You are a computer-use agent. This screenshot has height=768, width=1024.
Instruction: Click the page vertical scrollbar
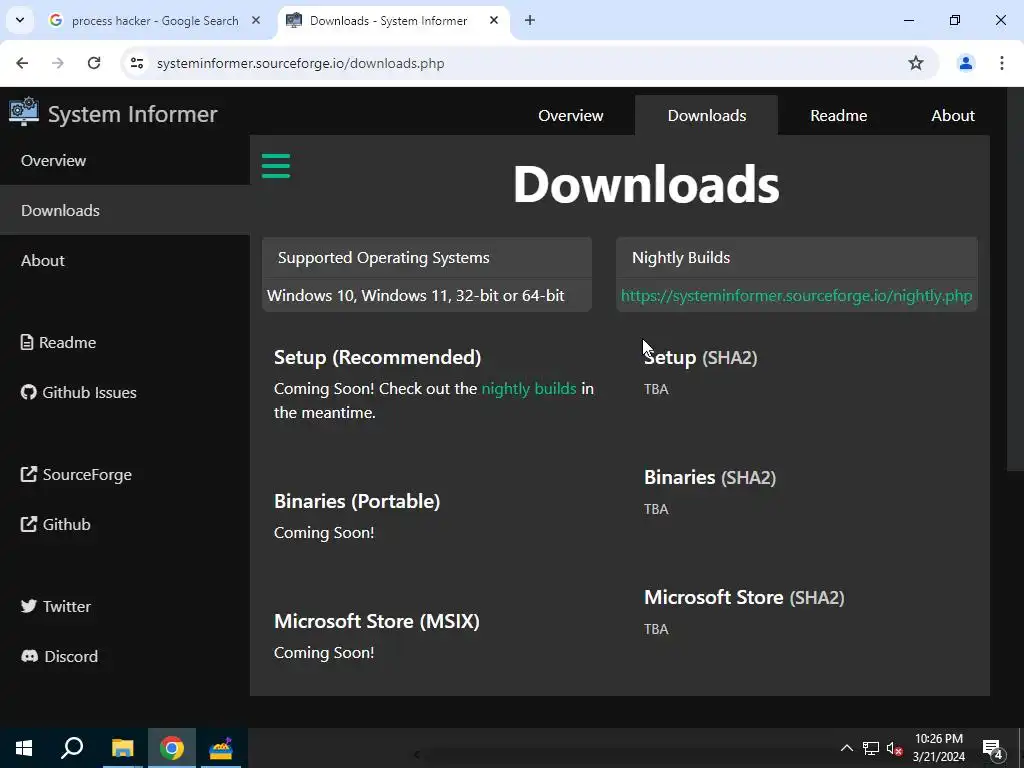point(1015,280)
